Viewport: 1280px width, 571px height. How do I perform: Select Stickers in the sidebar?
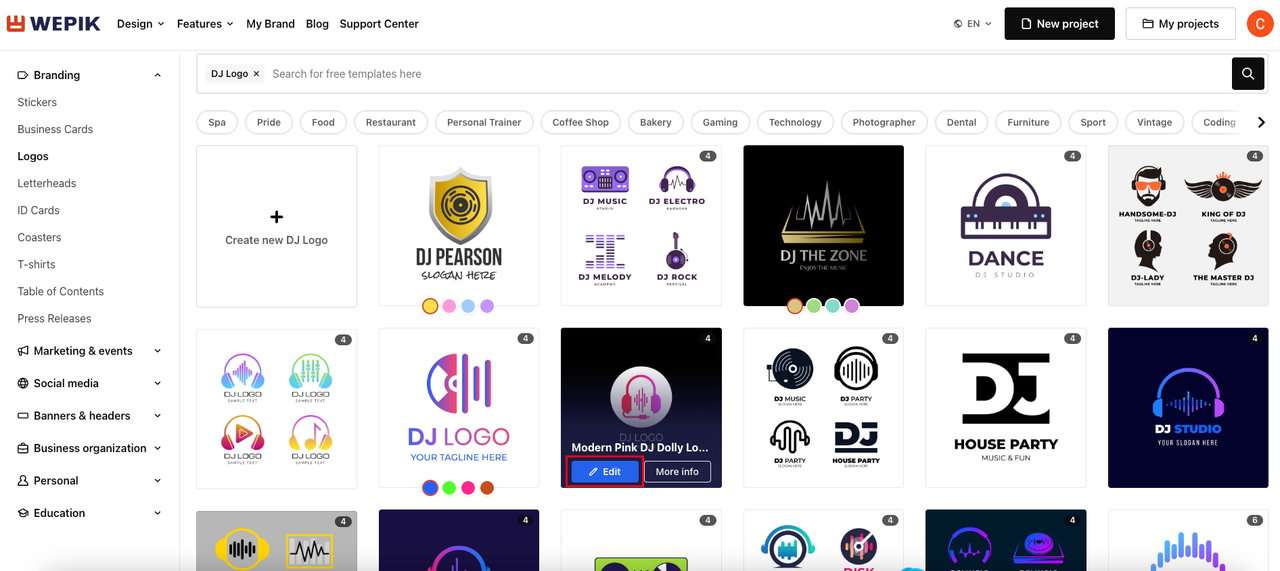[x=37, y=102]
